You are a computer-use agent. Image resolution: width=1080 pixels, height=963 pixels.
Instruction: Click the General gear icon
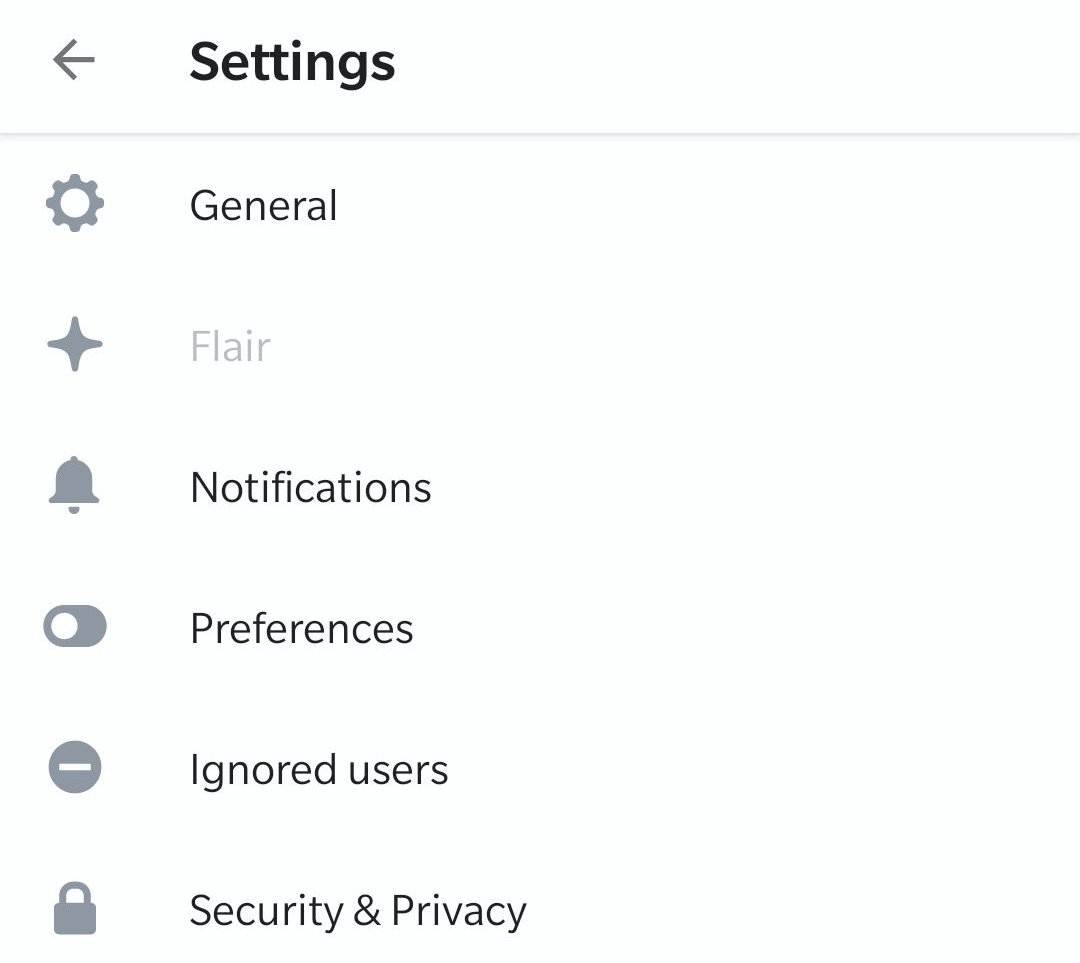(x=75, y=203)
